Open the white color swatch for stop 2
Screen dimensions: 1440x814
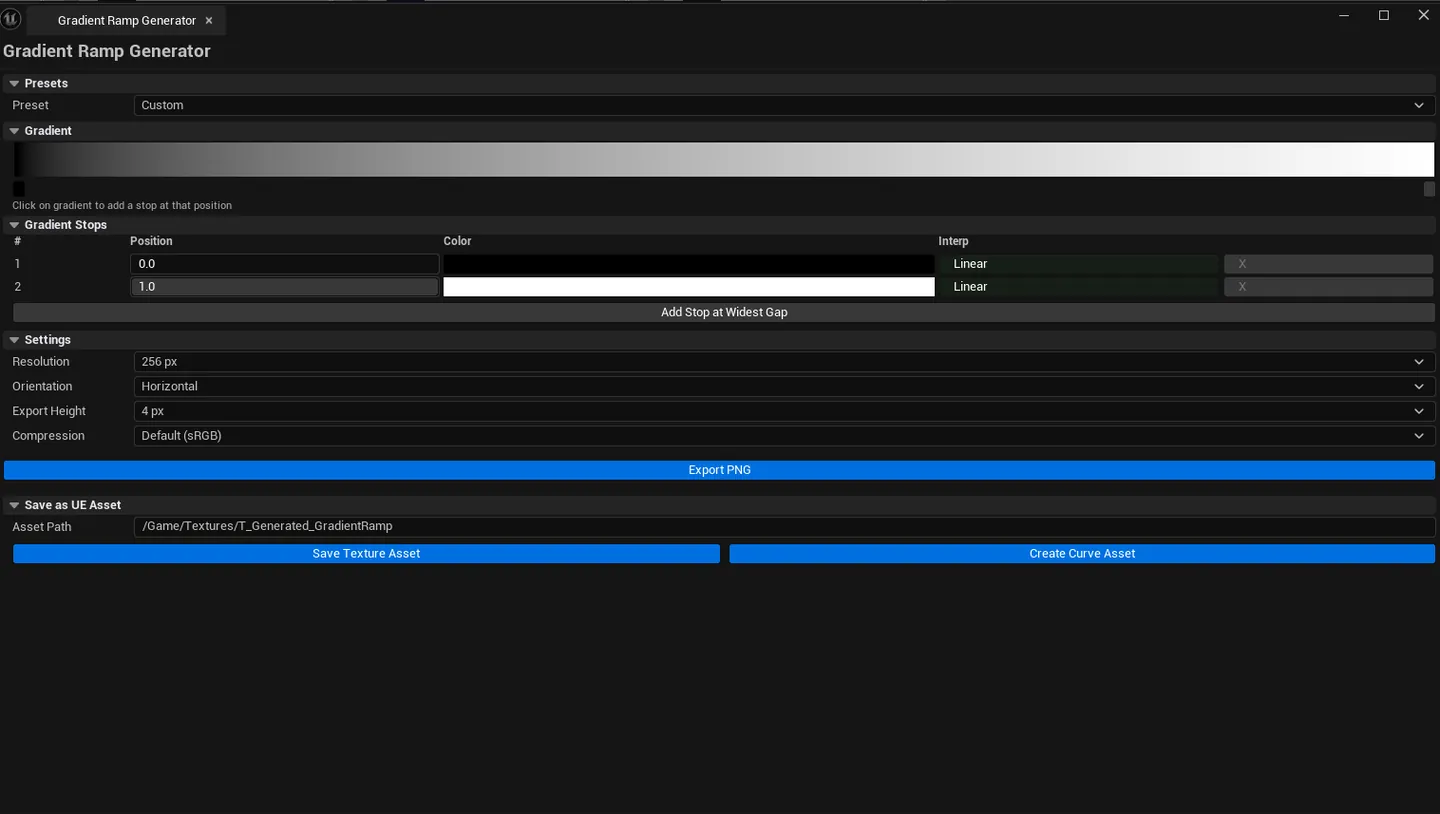pos(689,287)
